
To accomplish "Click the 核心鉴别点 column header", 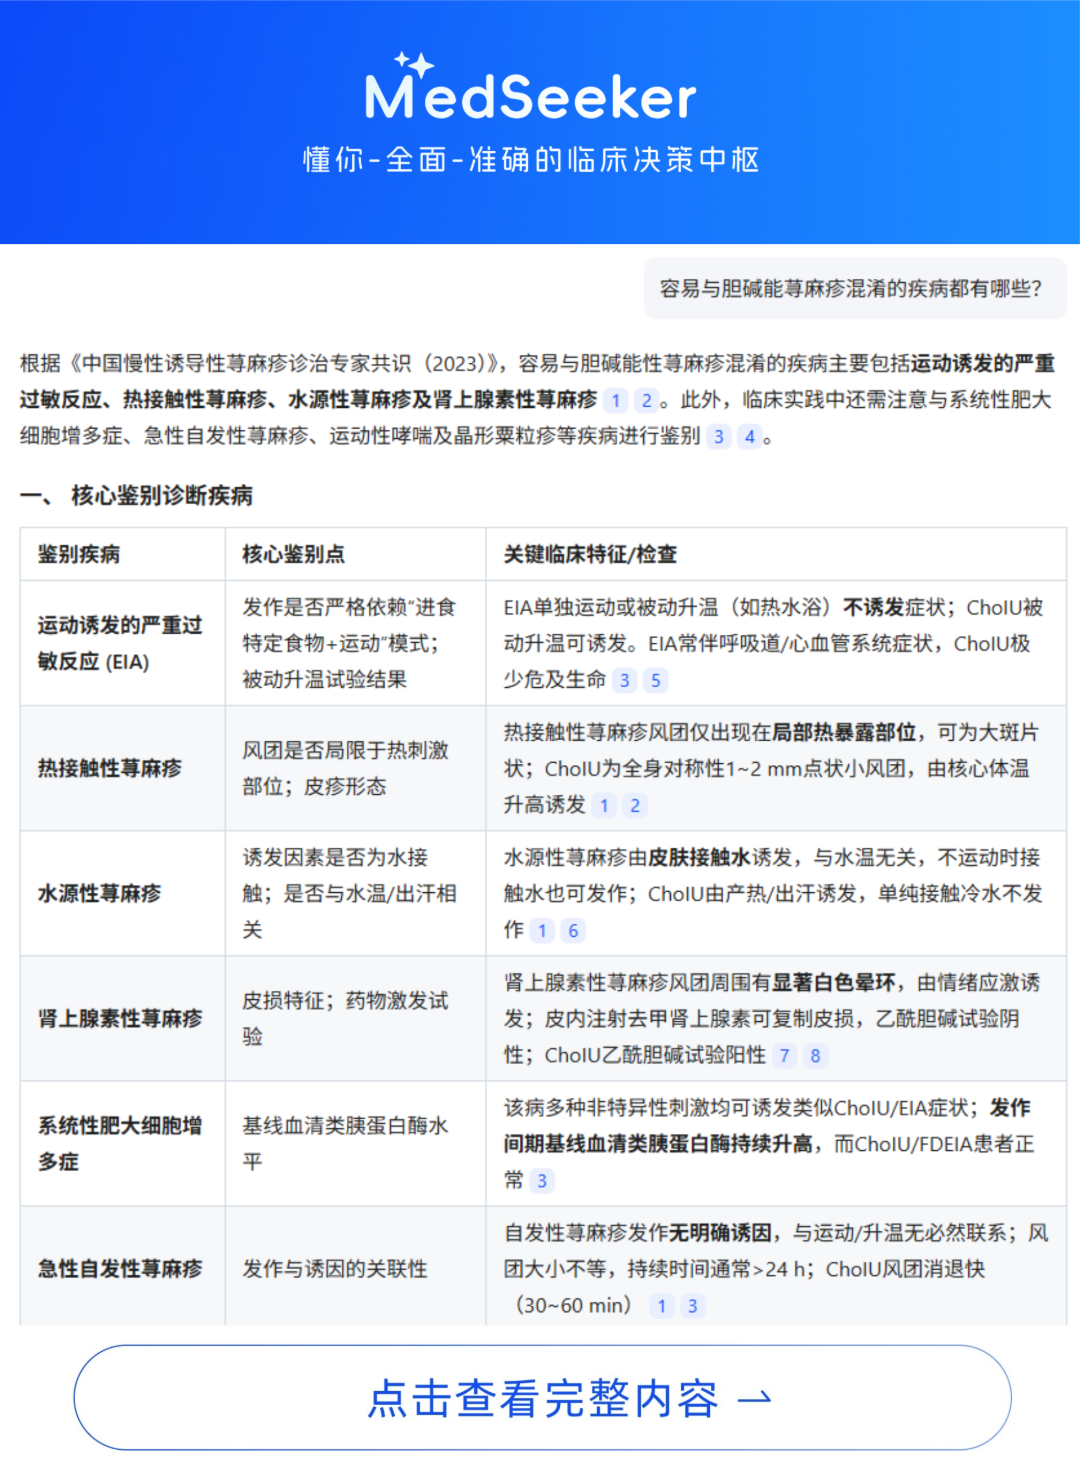I will coord(294,555).
